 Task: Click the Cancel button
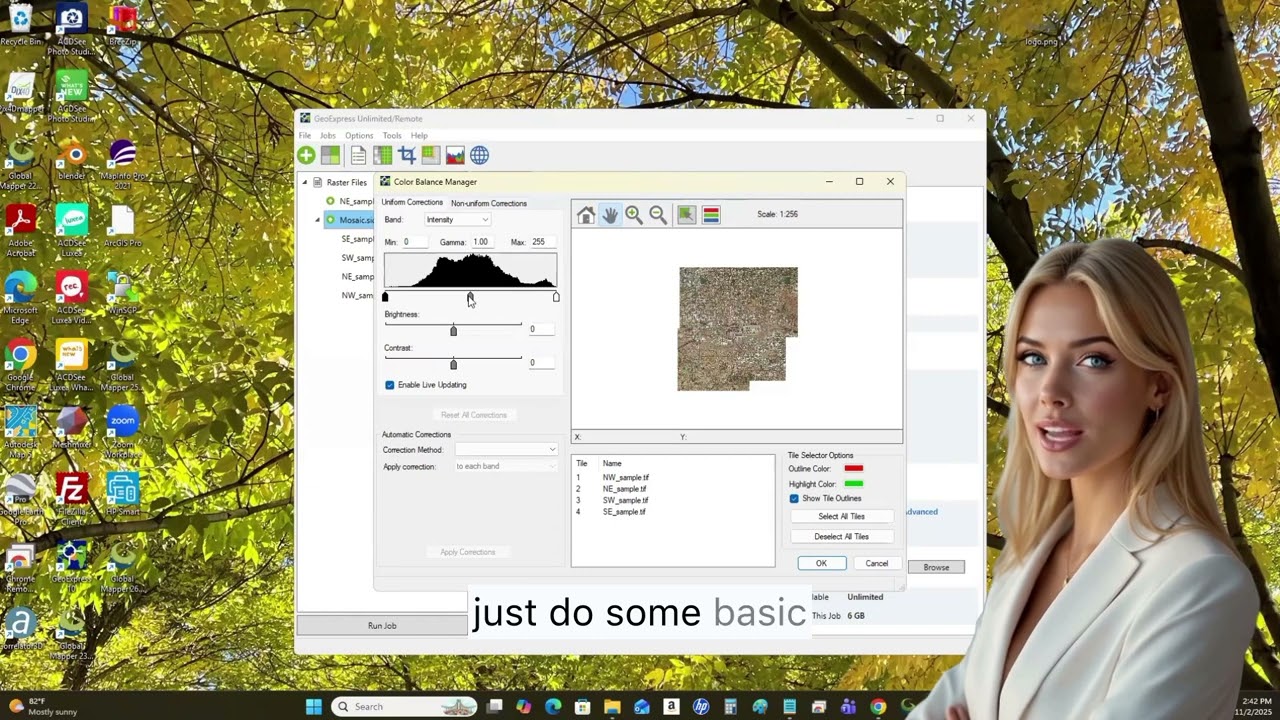tap(877, 563)
